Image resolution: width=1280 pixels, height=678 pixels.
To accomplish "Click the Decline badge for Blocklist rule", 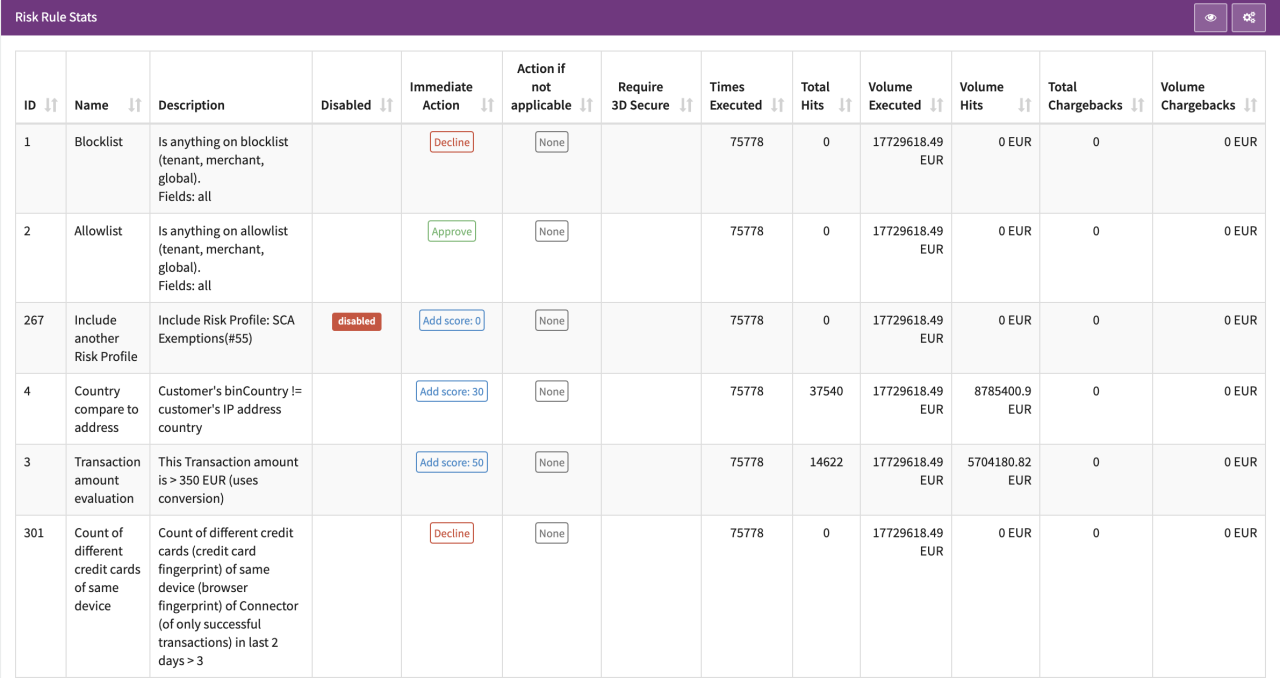I will pos(452,142).
